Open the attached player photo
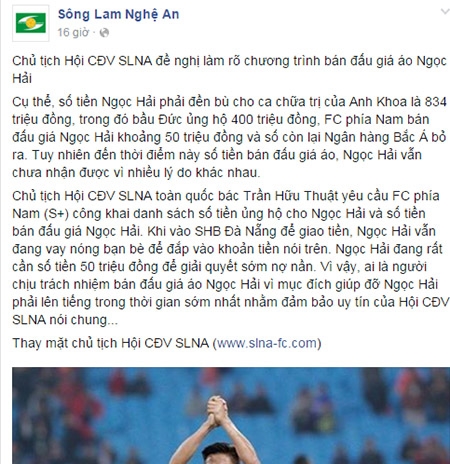 click(231, 415)
